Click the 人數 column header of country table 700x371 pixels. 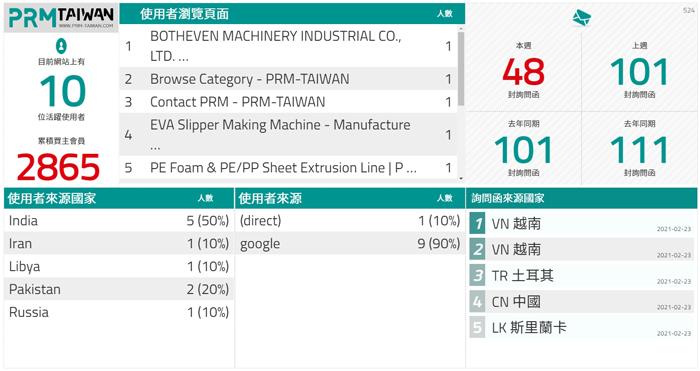pyautogui.click(x=206, y=198)
